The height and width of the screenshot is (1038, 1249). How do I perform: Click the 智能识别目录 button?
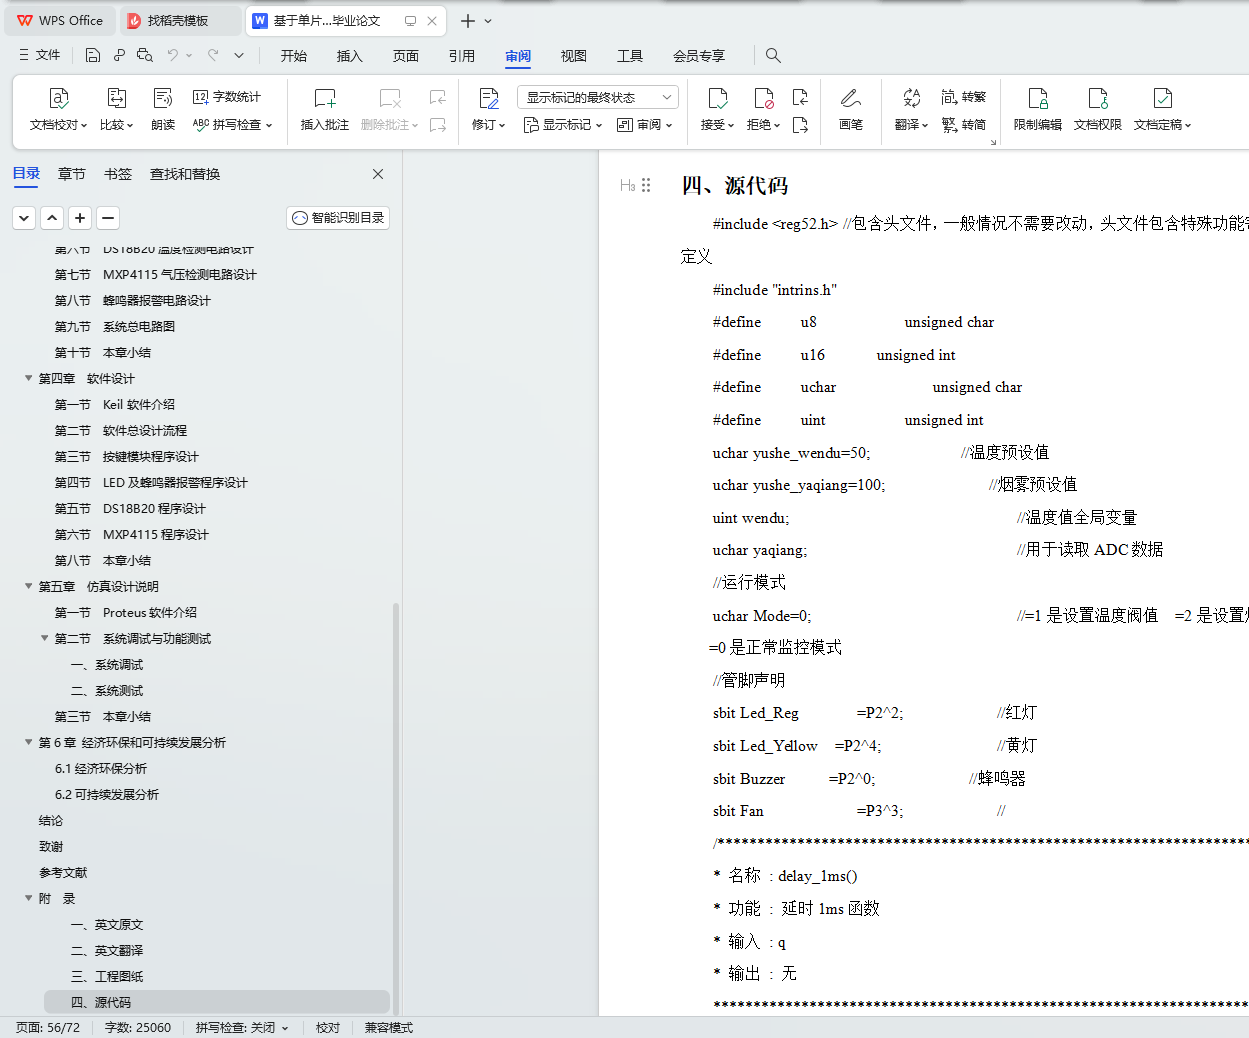coord(338,217)
